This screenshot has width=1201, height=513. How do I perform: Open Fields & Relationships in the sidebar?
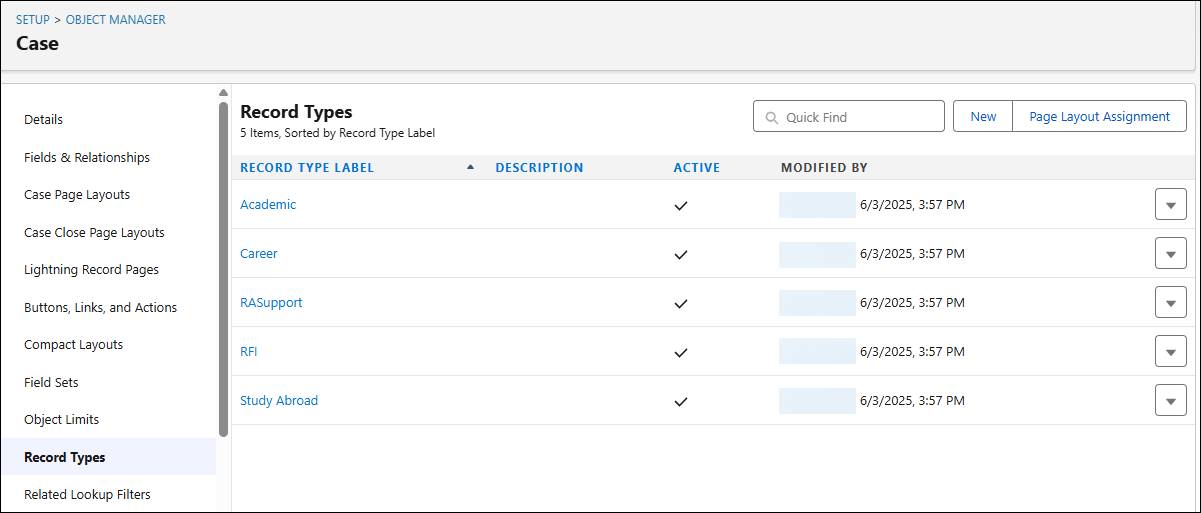pos(87,157)
